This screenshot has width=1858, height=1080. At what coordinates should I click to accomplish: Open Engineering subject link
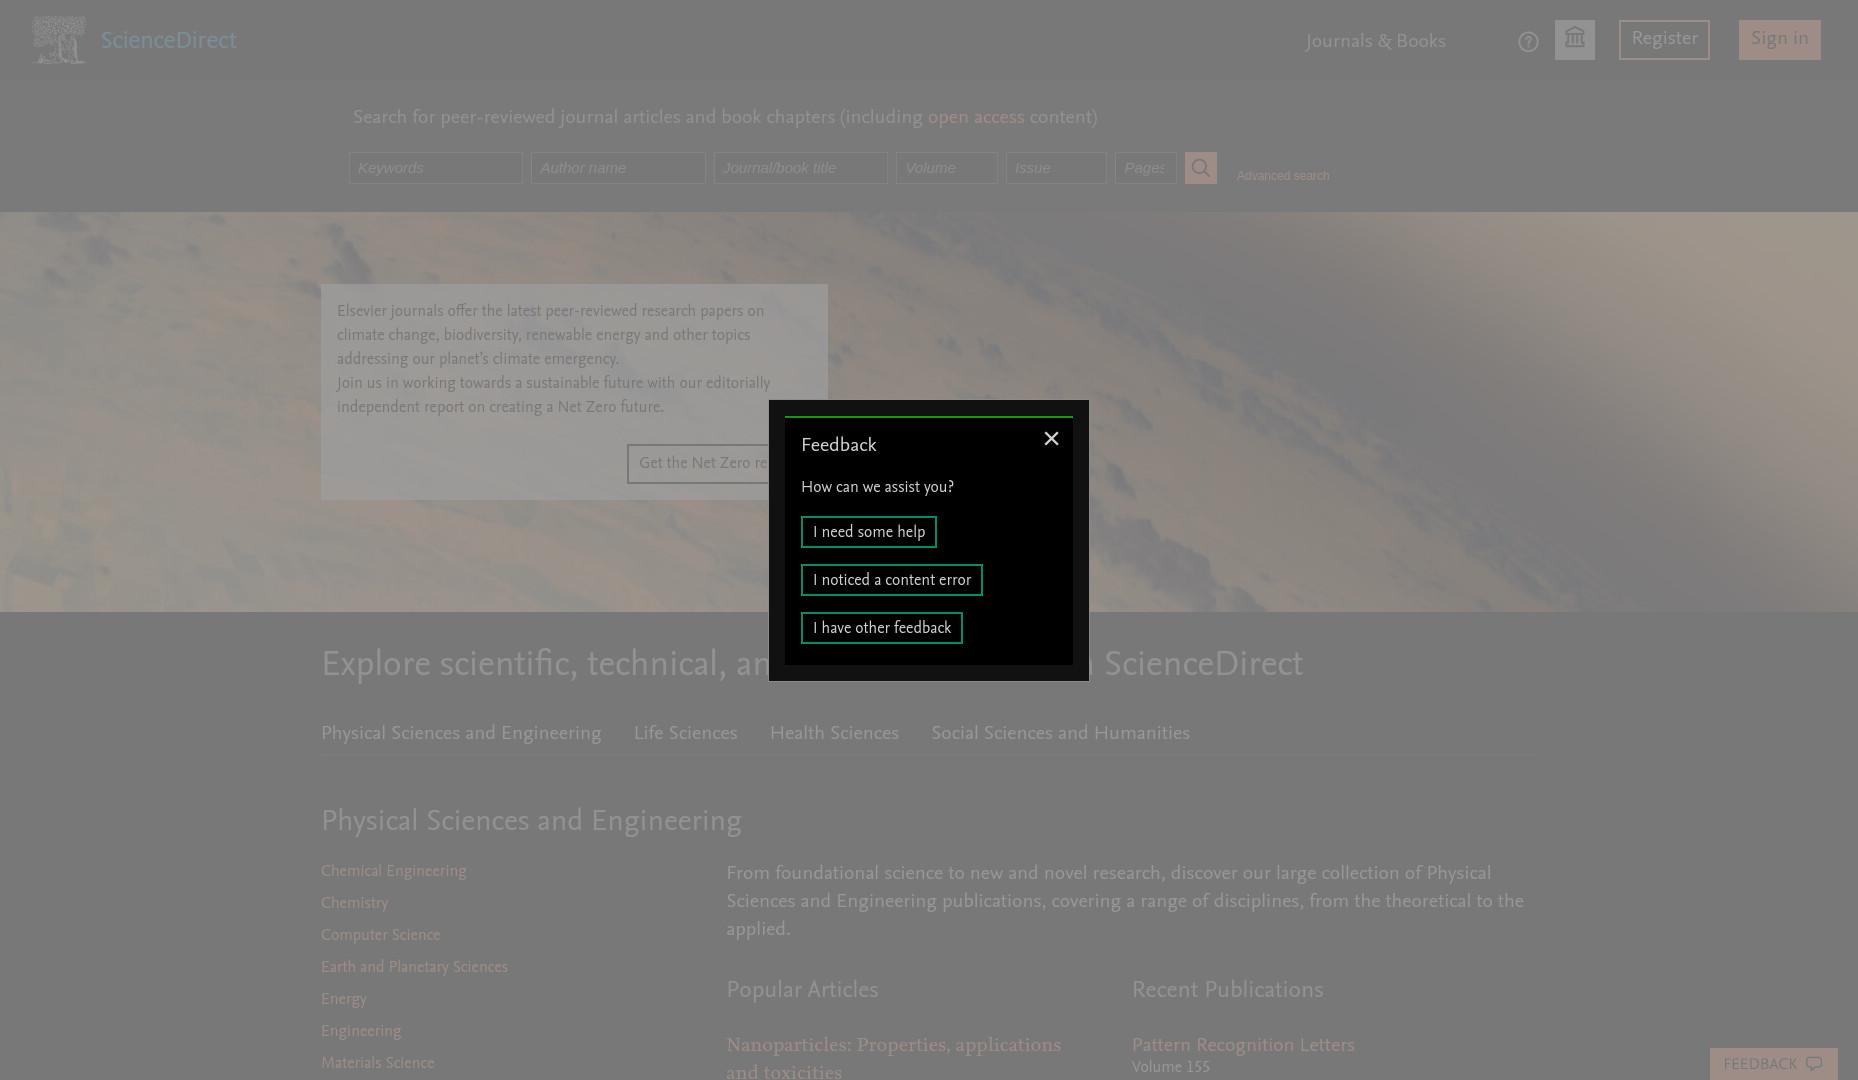(x=361, y=1032)
